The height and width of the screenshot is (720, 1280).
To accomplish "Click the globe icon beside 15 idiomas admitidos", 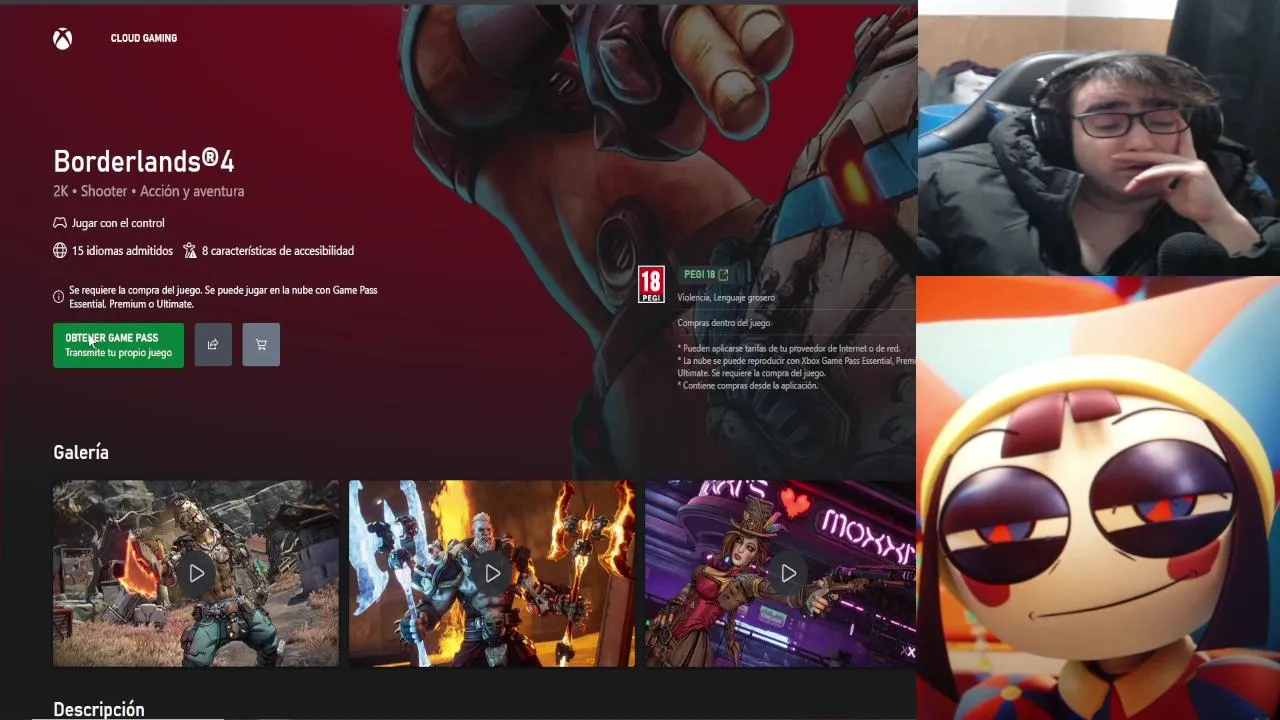I will tap(60, 251).
